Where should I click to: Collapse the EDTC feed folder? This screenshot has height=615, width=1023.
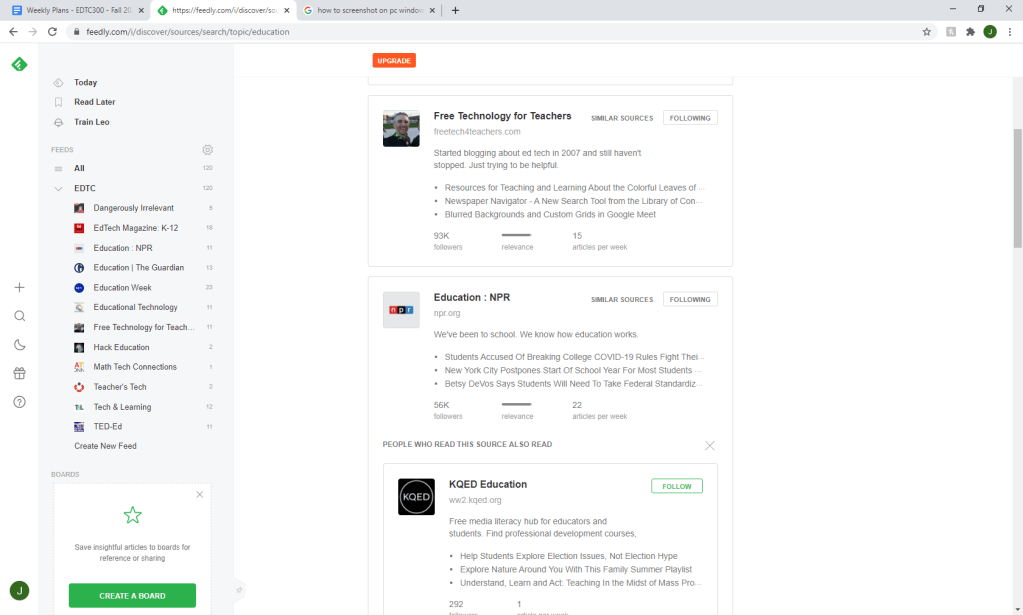pyautogui.click(x=58, y=188)
